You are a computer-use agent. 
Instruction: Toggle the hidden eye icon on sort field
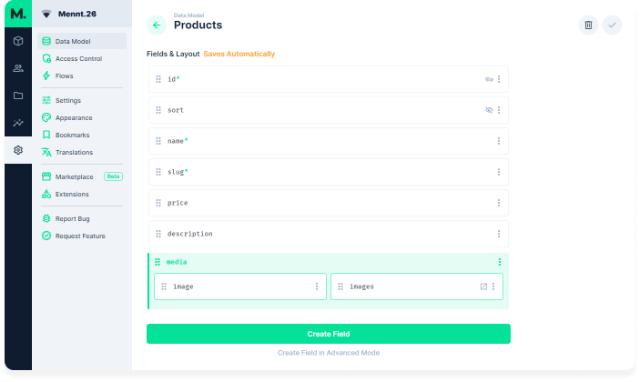coord(489,110)
